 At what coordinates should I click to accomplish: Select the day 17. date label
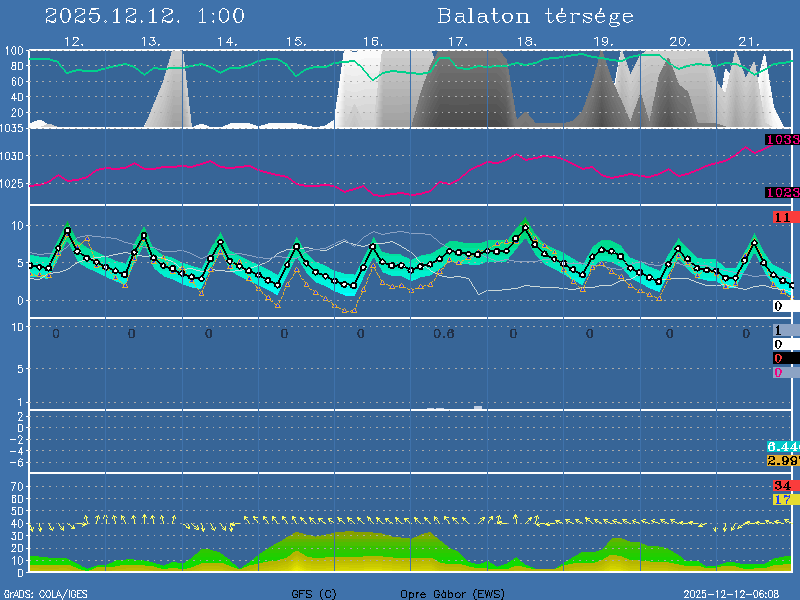pyautogui.click(x=457, y=41)
